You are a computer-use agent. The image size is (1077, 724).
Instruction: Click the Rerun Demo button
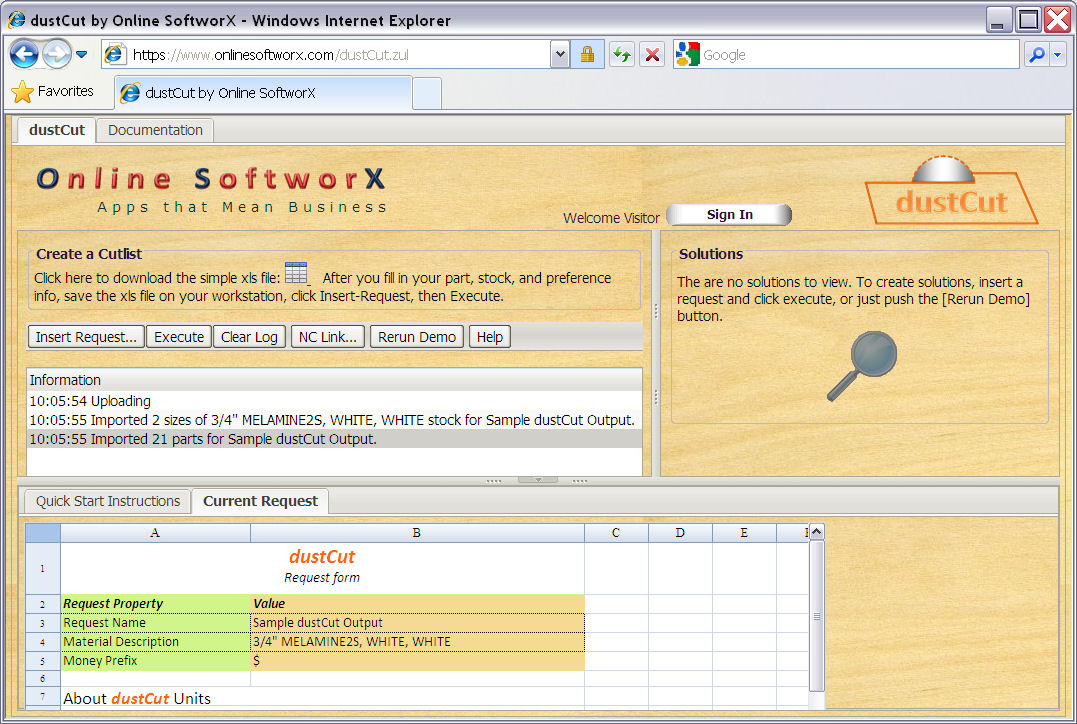(x=416, y=337)
